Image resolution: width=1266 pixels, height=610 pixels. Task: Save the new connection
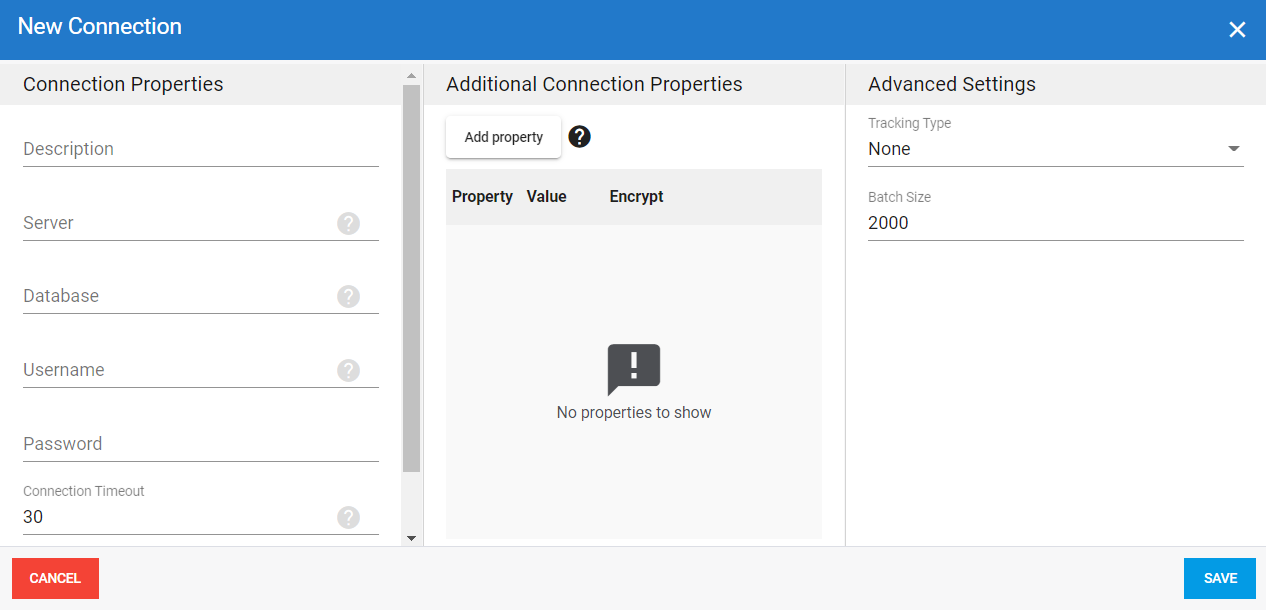click(x=1219, y=578)
